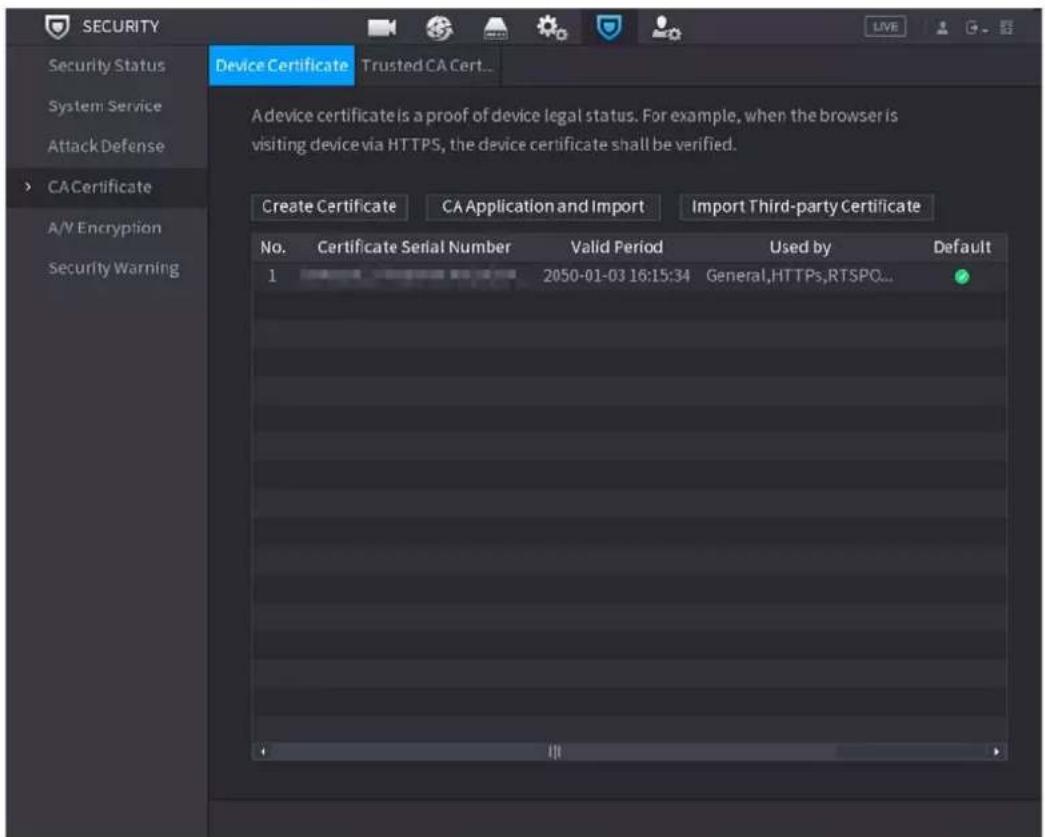The width and height of the screenshot is (1045, 837).
Task: Open Attack Defense in the sidebar
Action: [106, 146]
